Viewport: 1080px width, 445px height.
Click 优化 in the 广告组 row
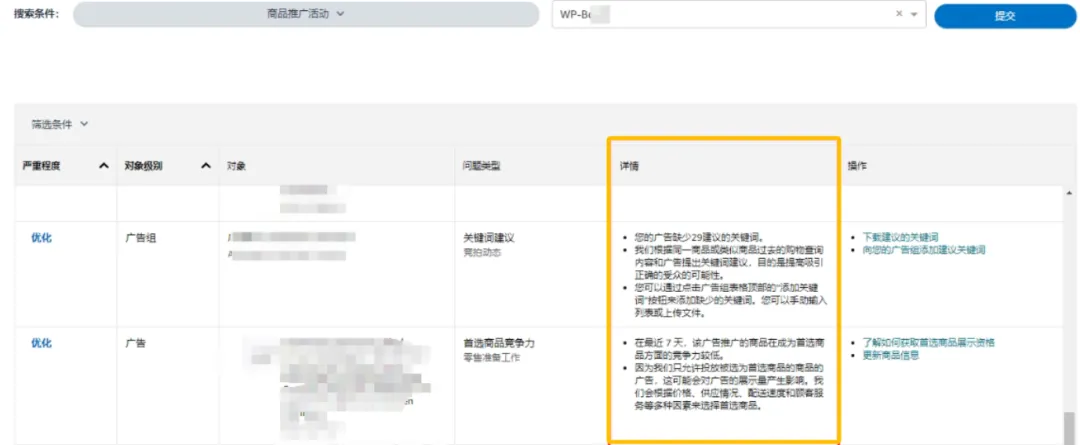point(41,238)
